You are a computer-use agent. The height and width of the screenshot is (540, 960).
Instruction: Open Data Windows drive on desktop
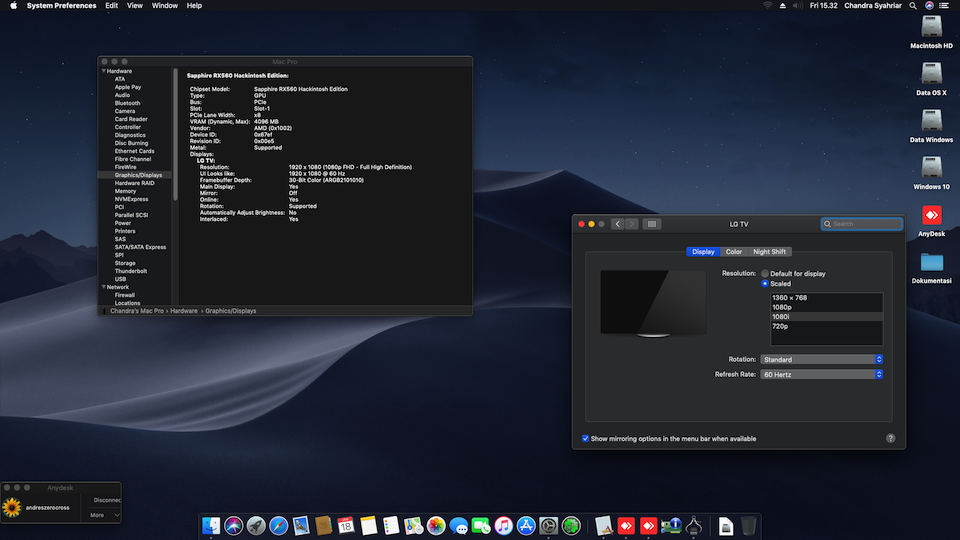pyautogui.click(x=931, y=126)
